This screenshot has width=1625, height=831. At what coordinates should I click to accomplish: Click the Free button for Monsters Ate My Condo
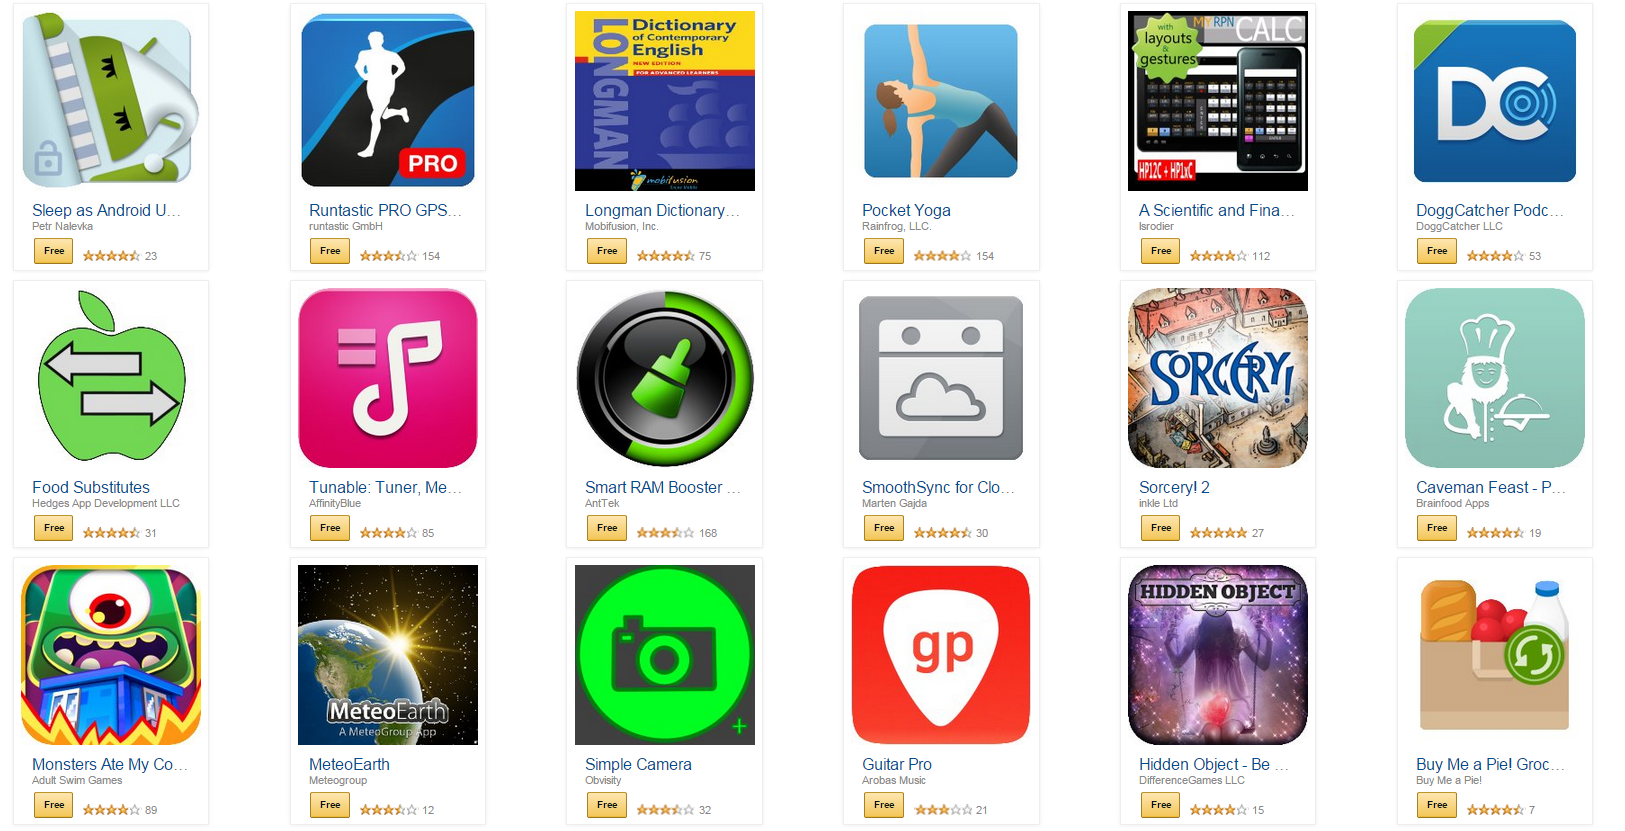(x=54, y=804)
